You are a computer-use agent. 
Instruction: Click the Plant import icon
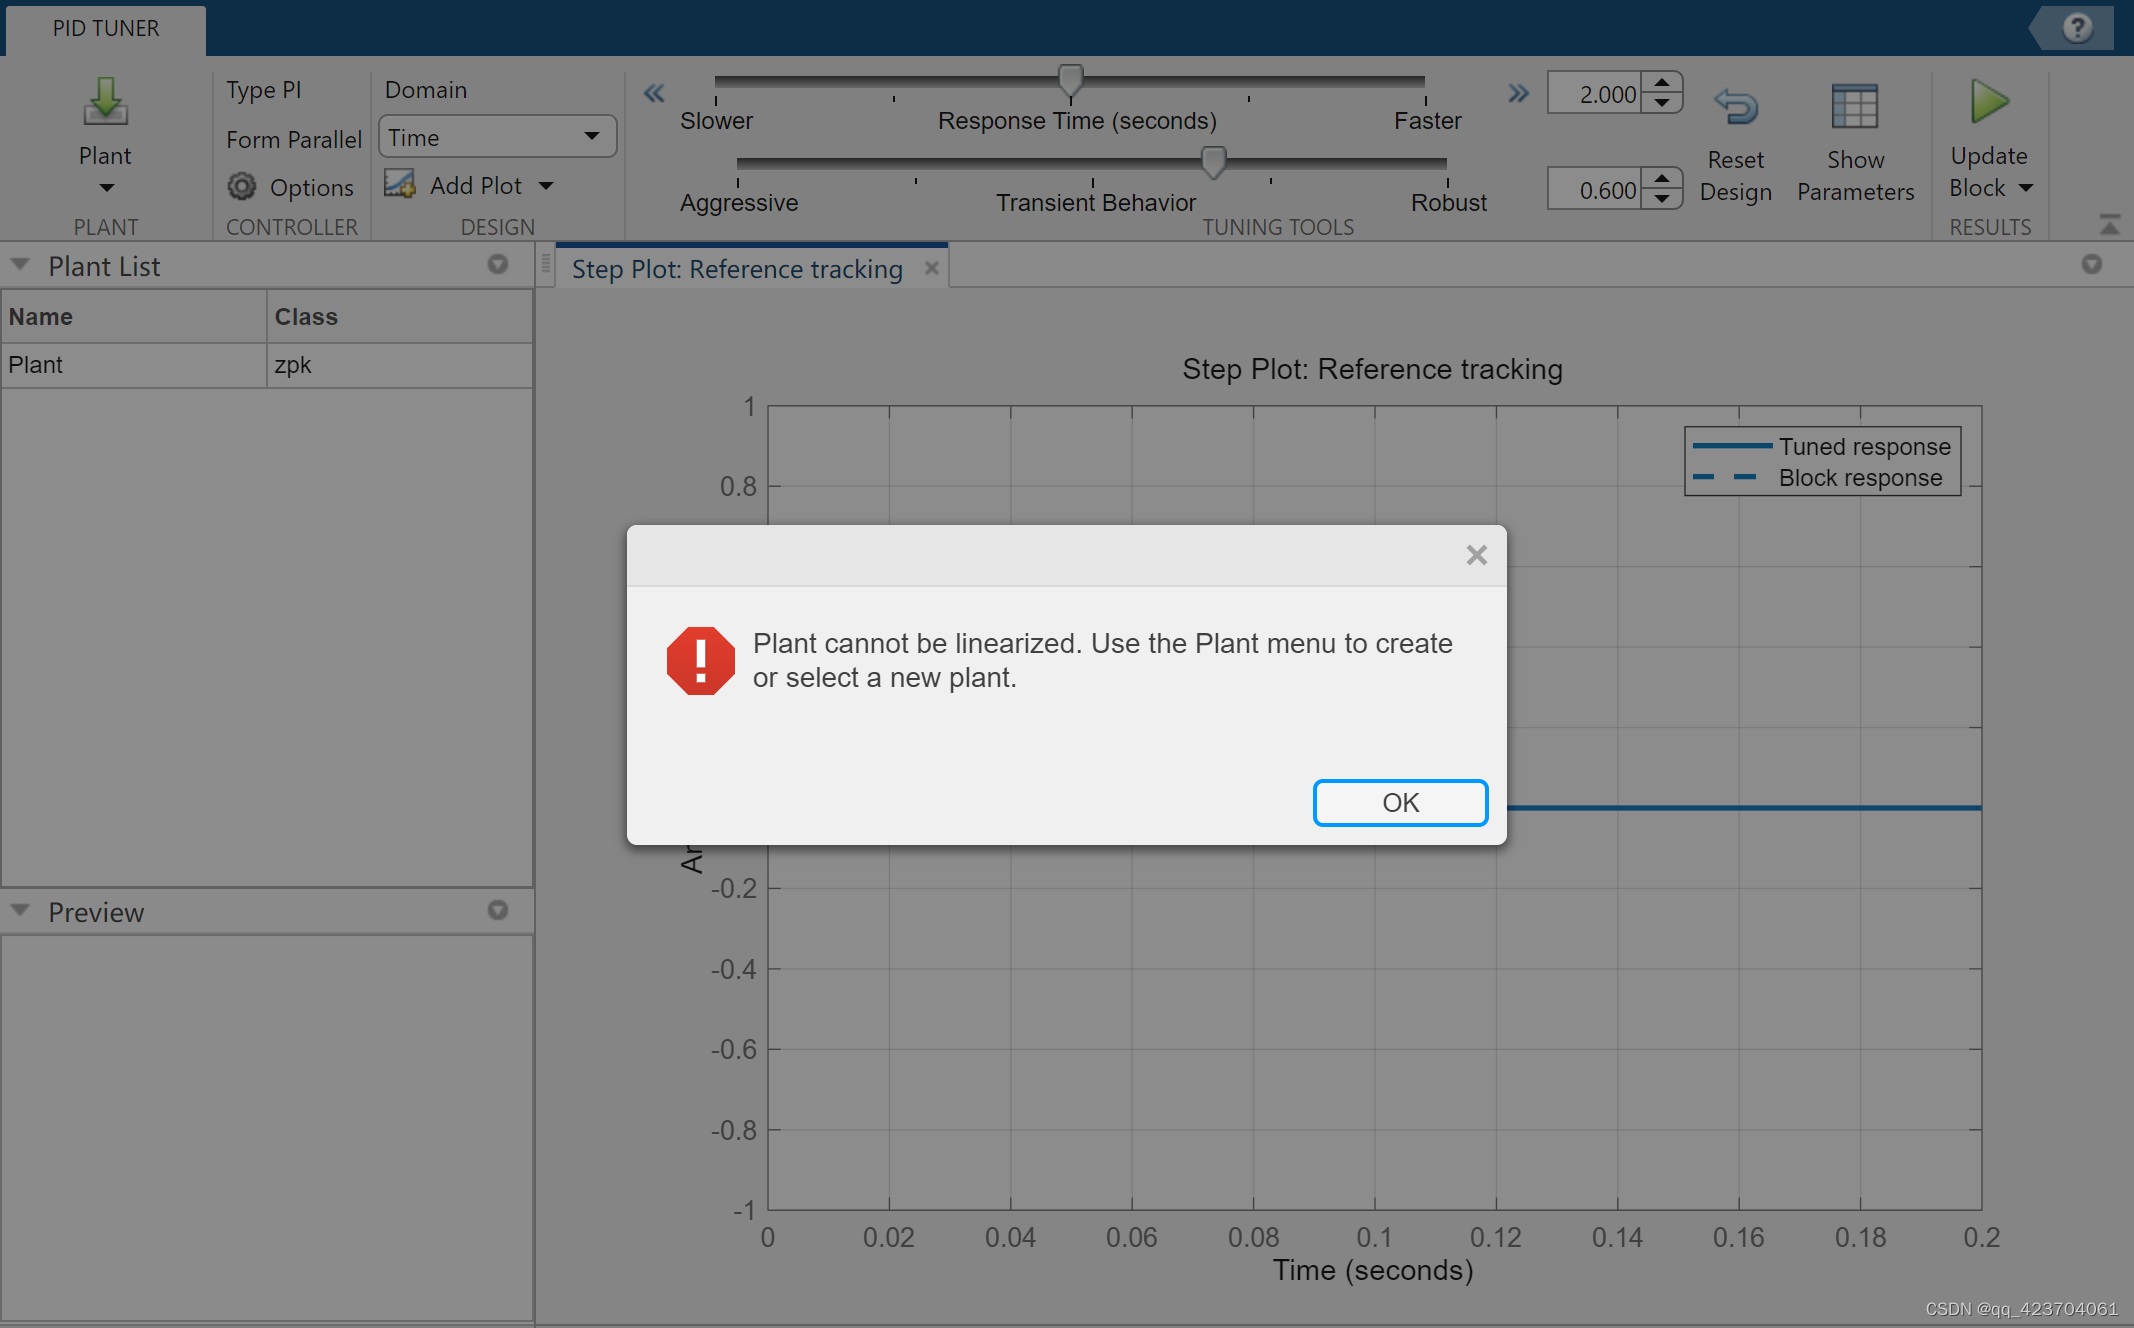point(105,103)
